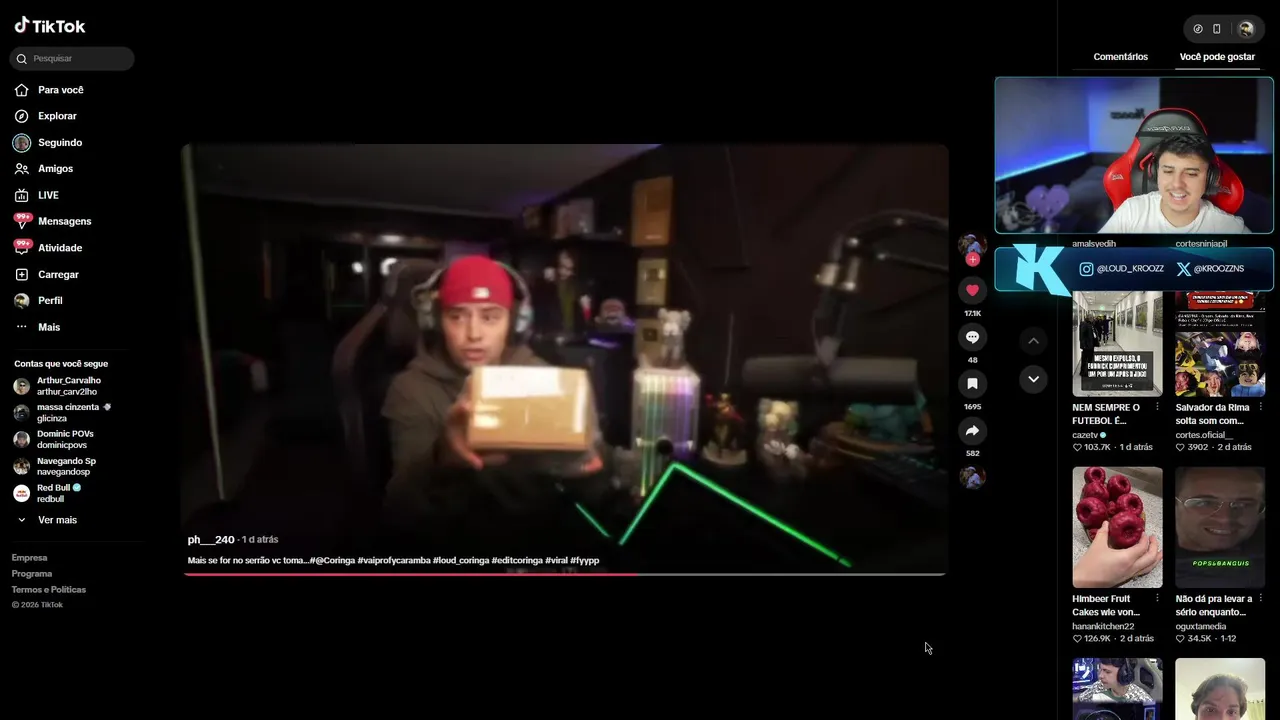Share the video with the arrow icon

coord(972,431)
